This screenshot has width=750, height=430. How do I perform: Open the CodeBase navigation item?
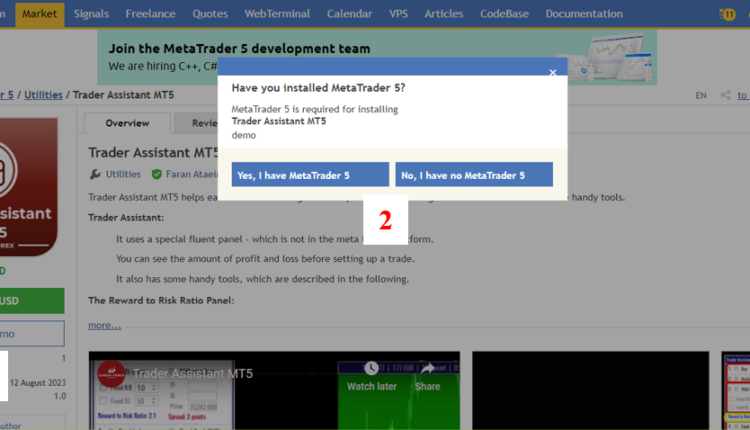click(x=505, y=14)
